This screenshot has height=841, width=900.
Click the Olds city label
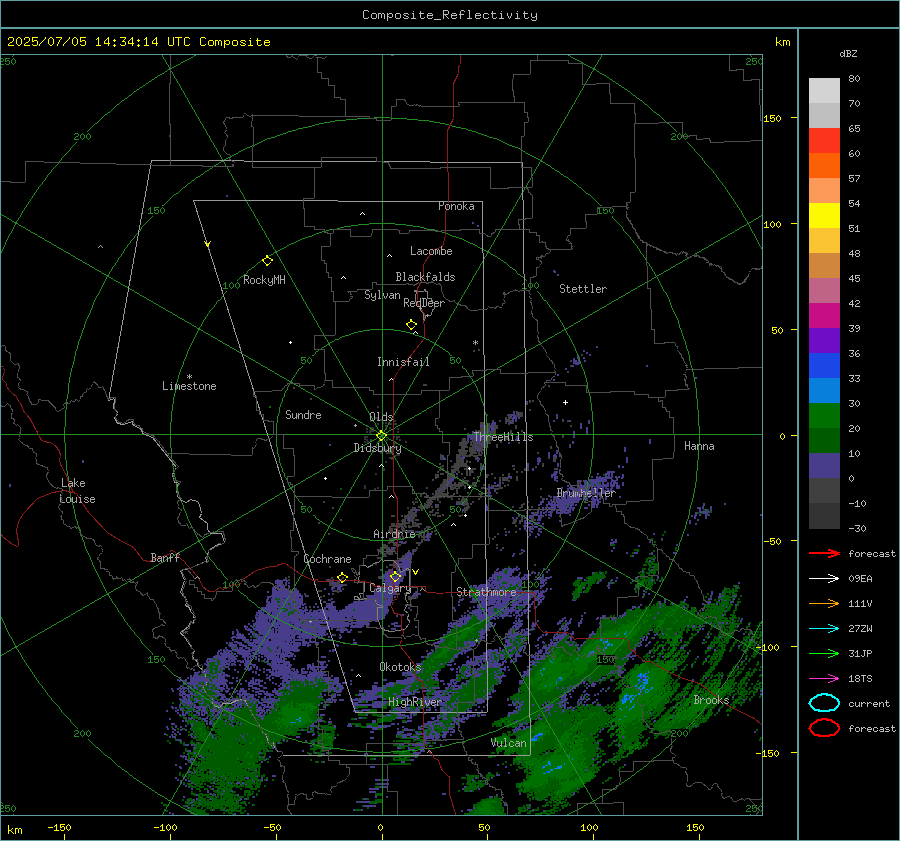click(381, 417)
